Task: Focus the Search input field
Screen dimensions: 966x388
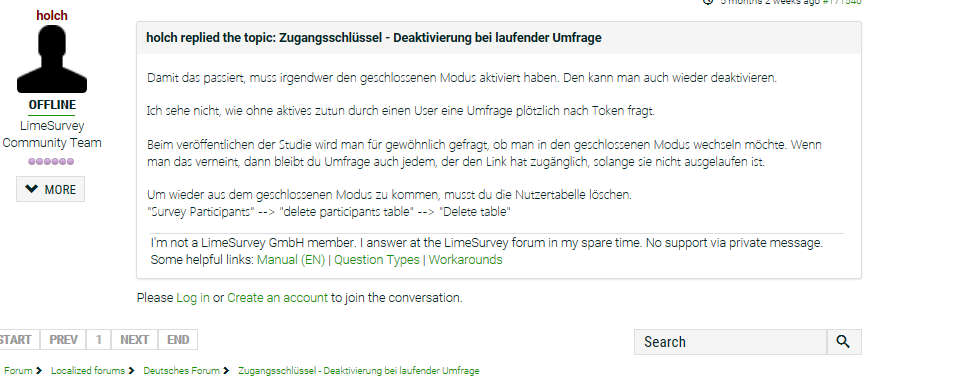Action: [x=731, y=342]
